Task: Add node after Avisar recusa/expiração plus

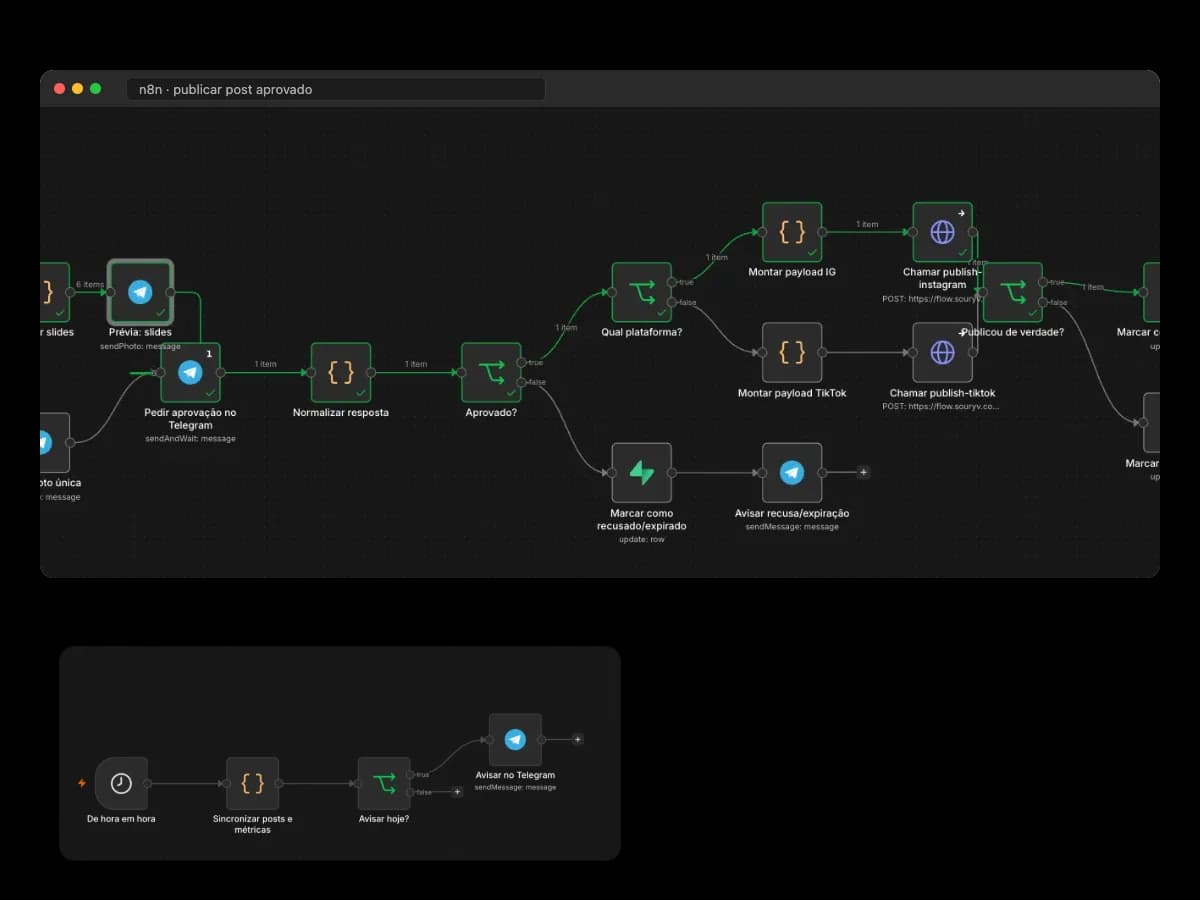Action: pyautogui.click(x=864, y=472)
